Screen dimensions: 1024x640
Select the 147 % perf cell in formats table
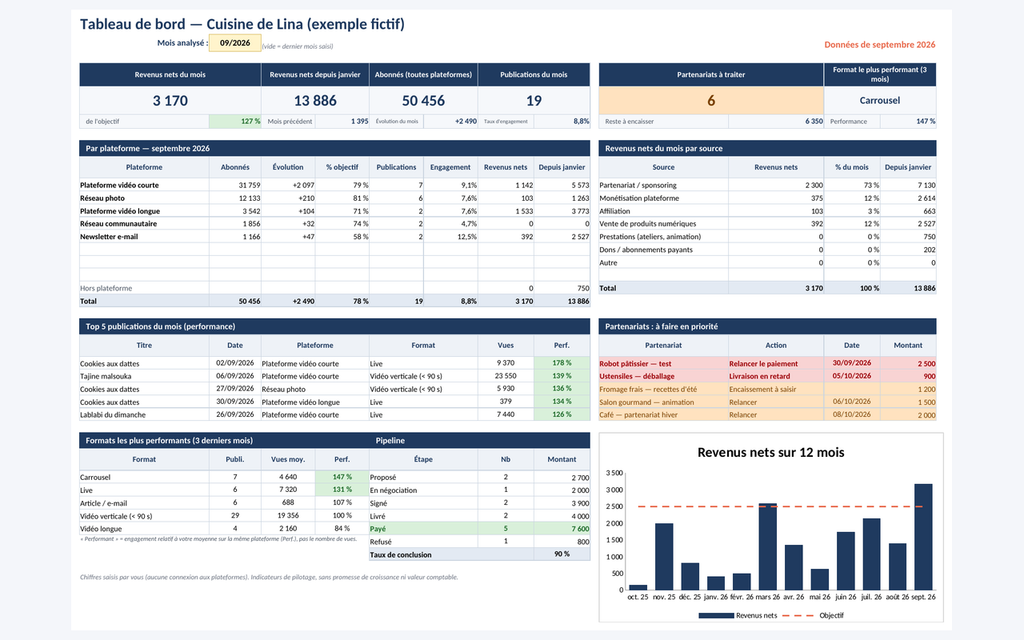point(342,477)
